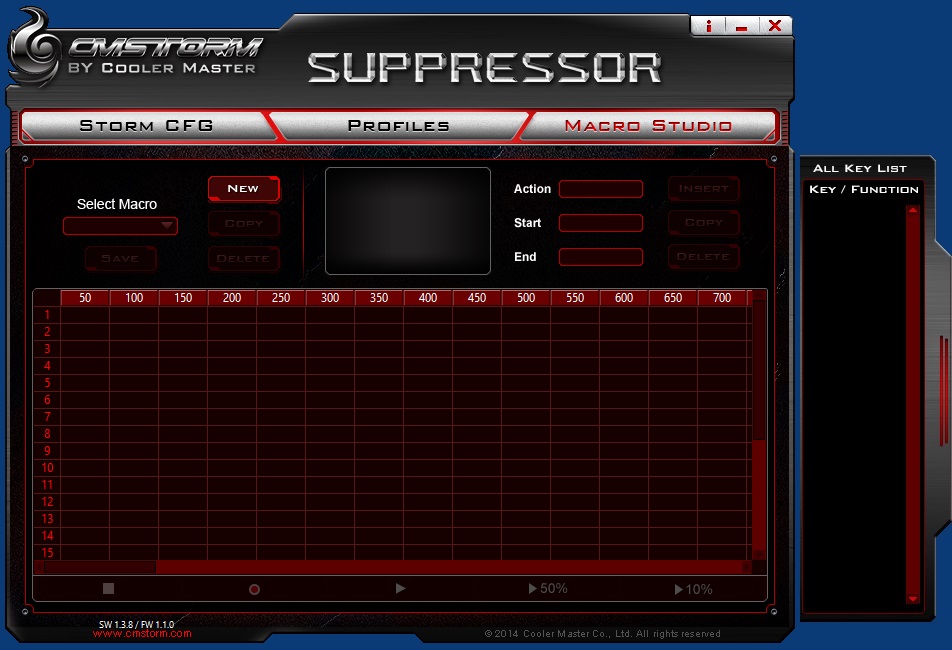
Task: Click the 250 ms timeline column header
Action: pyautogui.click(x=281, y=298)
